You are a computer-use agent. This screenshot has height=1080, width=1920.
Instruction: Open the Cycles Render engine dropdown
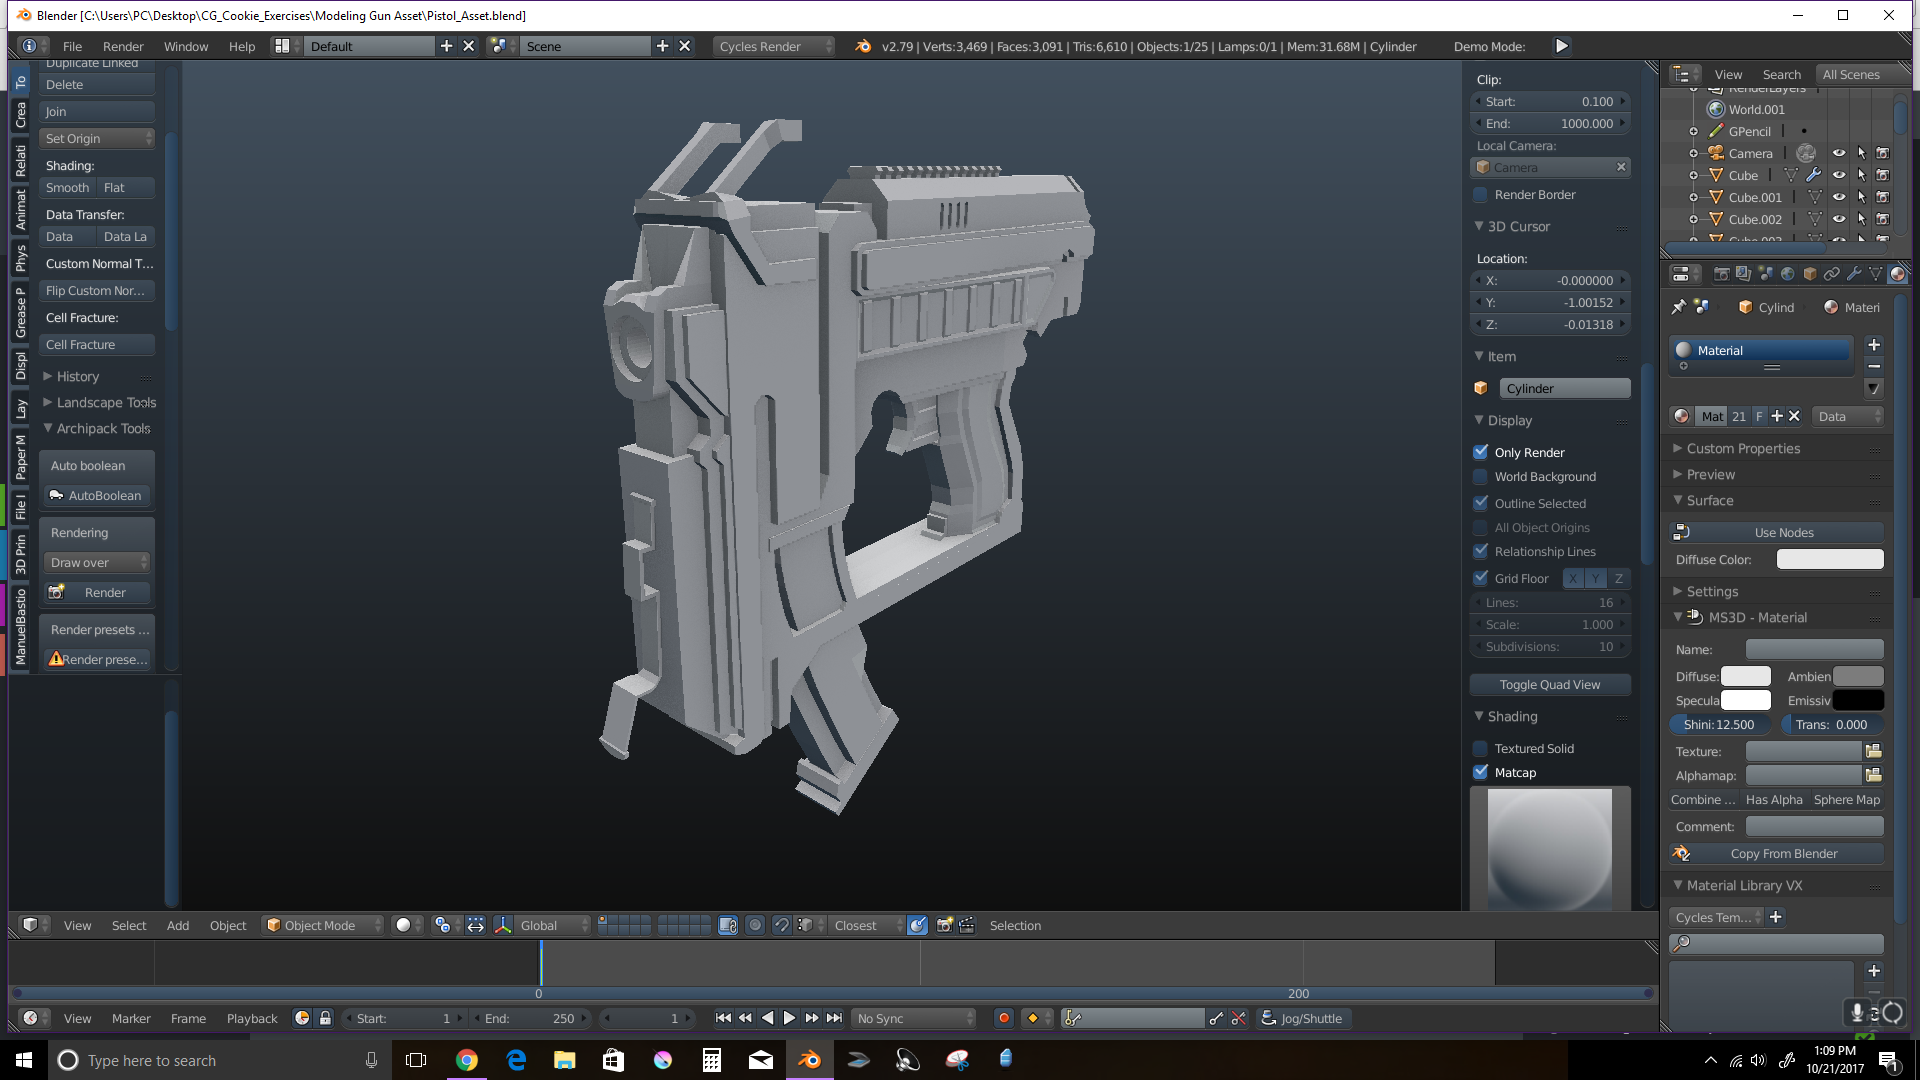coord(773,46)
